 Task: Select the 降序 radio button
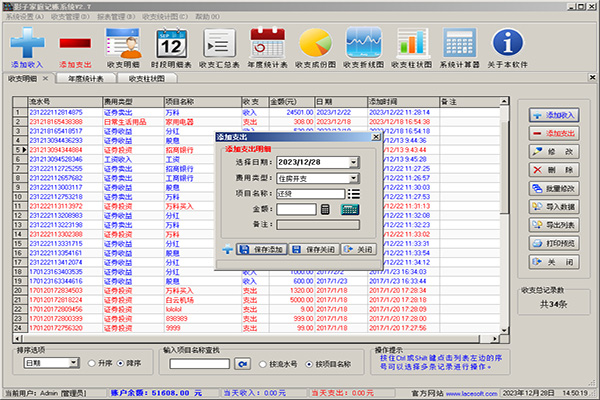[x=121, y=363]
